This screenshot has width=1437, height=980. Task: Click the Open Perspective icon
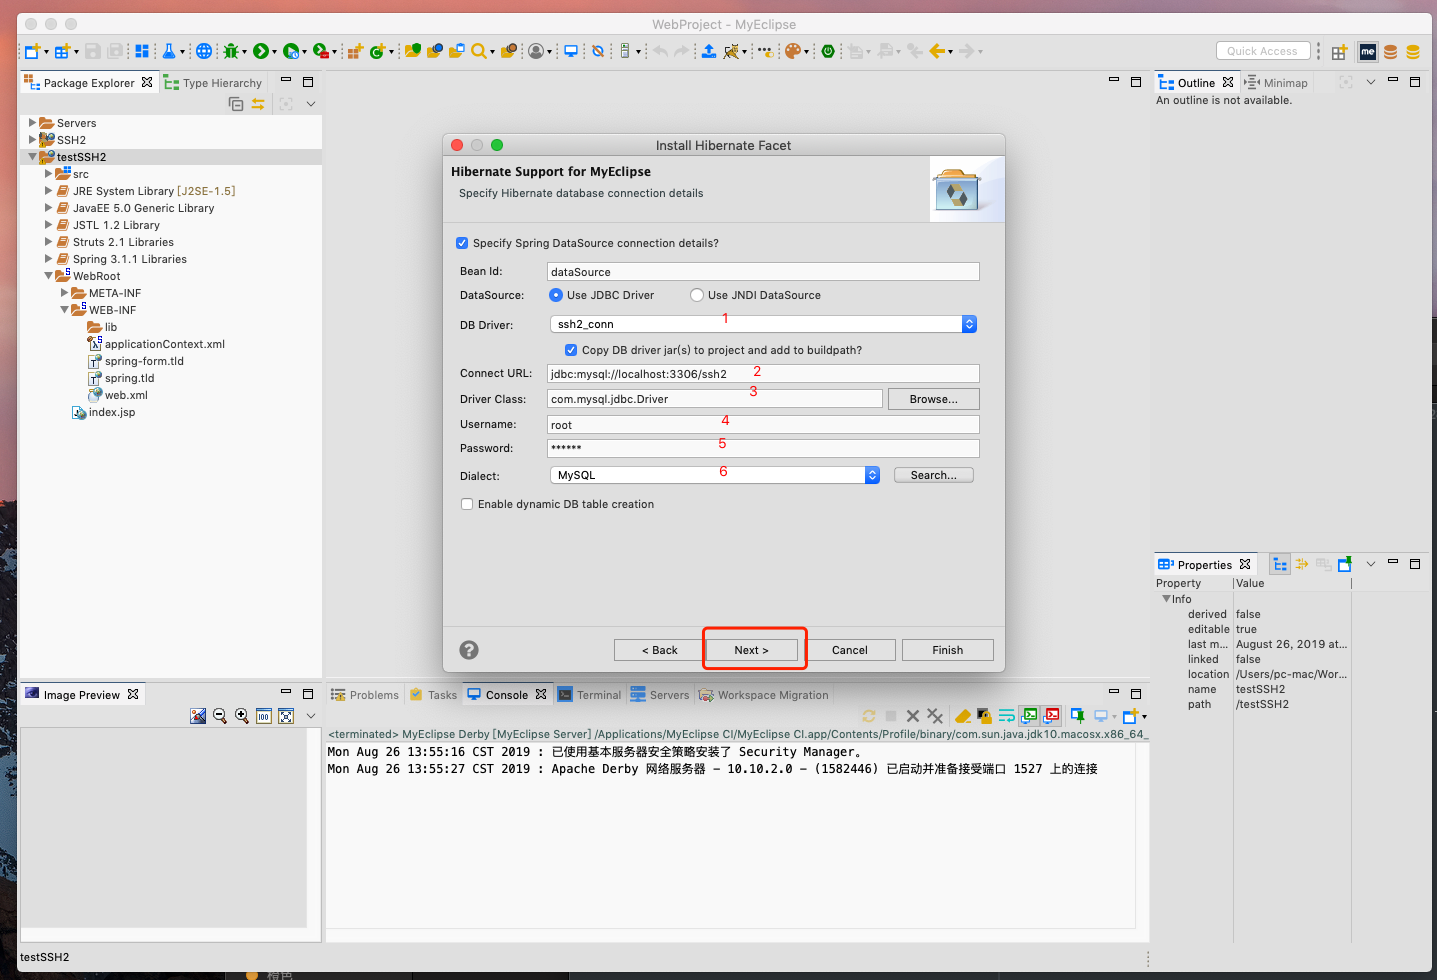1339,52
